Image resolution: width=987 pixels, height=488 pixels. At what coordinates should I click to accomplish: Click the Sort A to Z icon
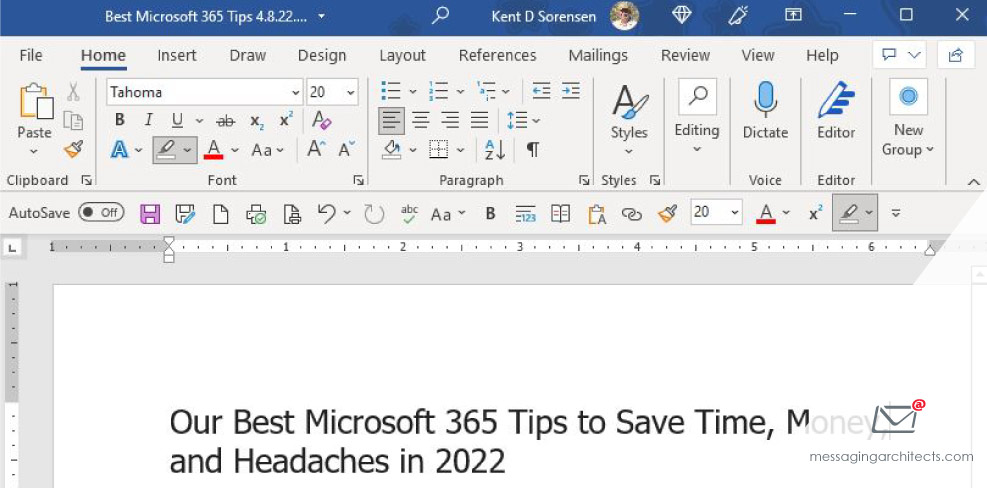[x=495, y=150]
